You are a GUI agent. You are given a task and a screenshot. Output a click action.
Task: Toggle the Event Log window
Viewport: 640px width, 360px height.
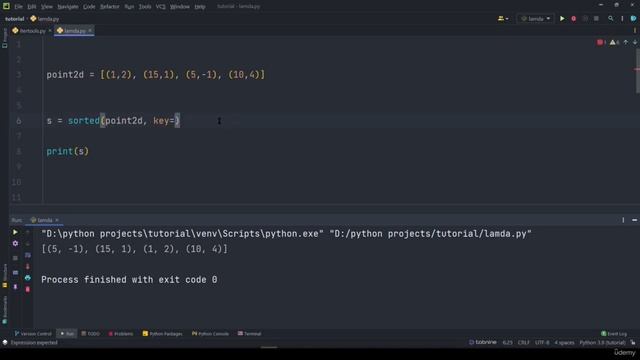614,333
